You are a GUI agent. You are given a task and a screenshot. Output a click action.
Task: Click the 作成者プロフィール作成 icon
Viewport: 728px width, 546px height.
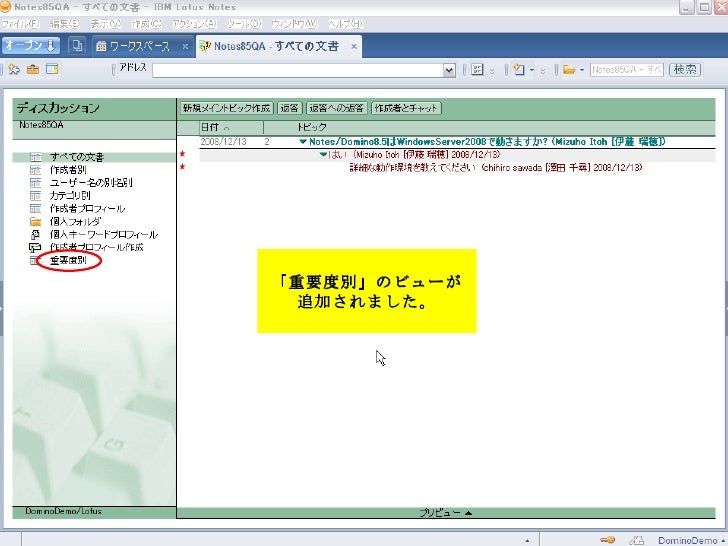point(35,247)
